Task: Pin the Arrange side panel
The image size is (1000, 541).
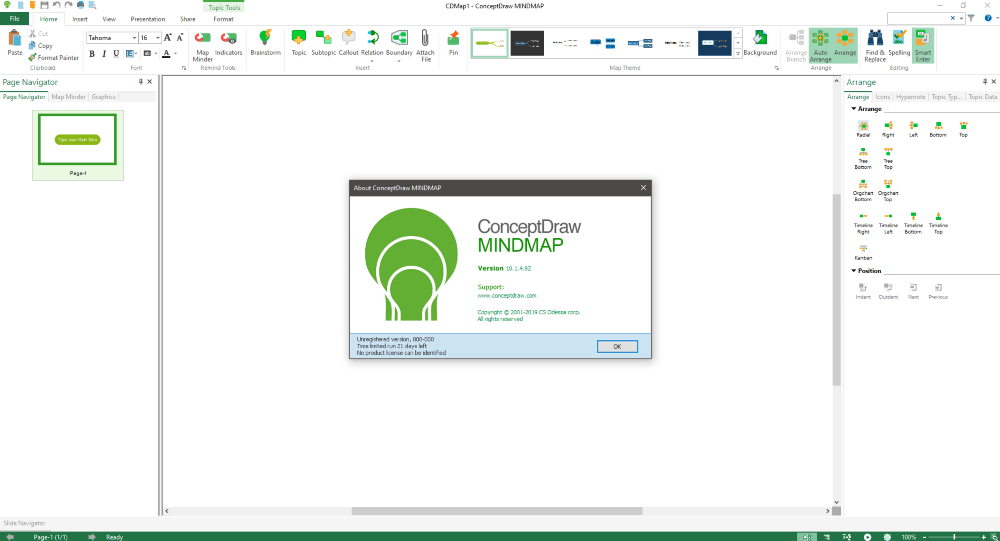Action: tap(985, 82)
